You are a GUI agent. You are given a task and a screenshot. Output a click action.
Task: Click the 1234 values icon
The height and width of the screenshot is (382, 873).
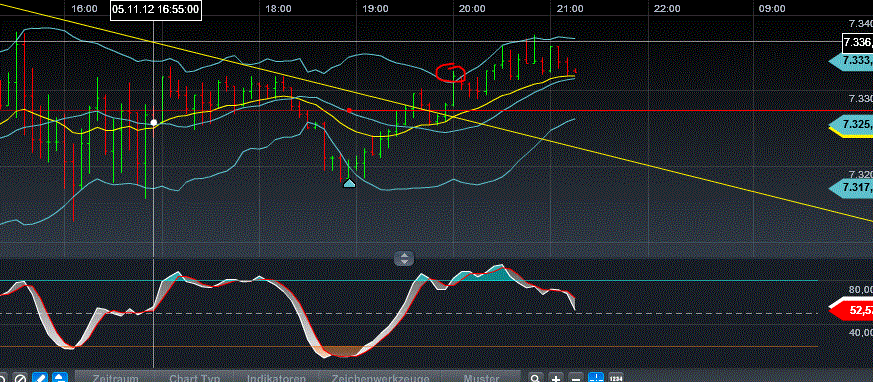615,378
